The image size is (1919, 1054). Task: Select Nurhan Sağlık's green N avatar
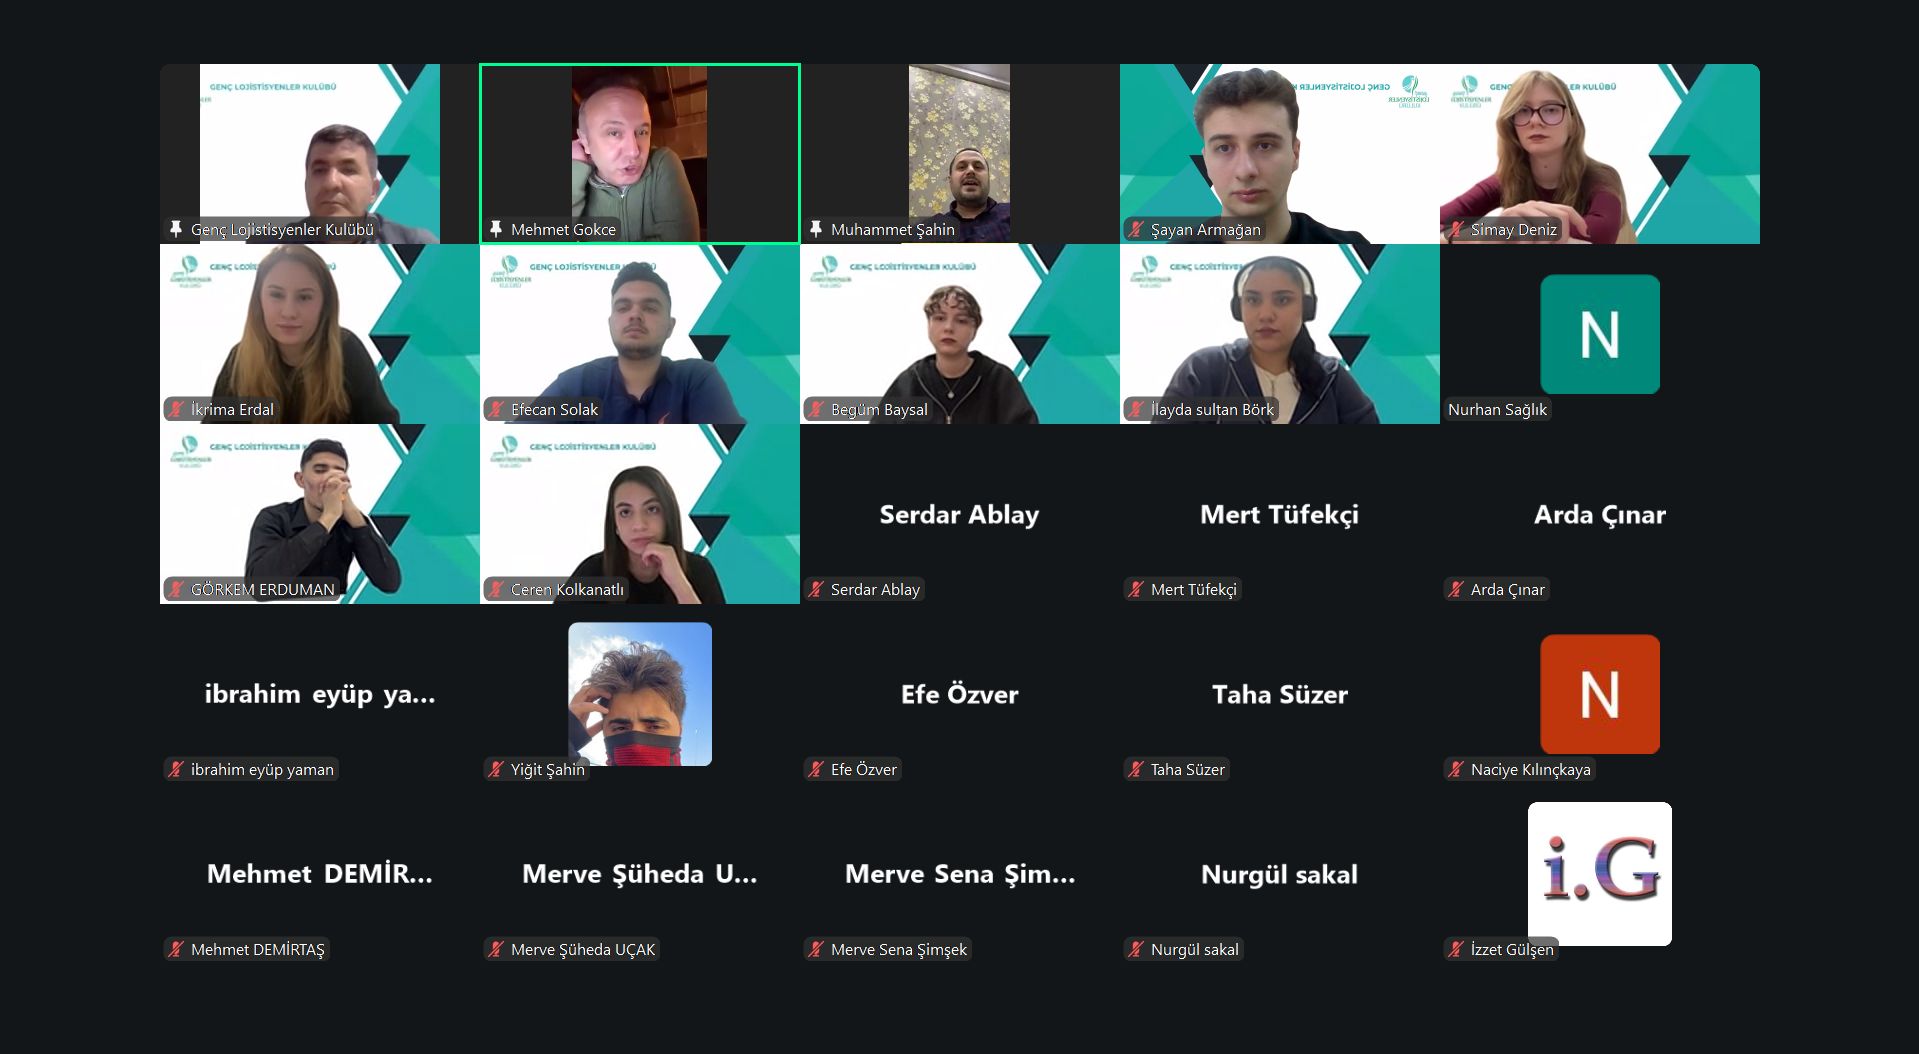click(1600, 334)
